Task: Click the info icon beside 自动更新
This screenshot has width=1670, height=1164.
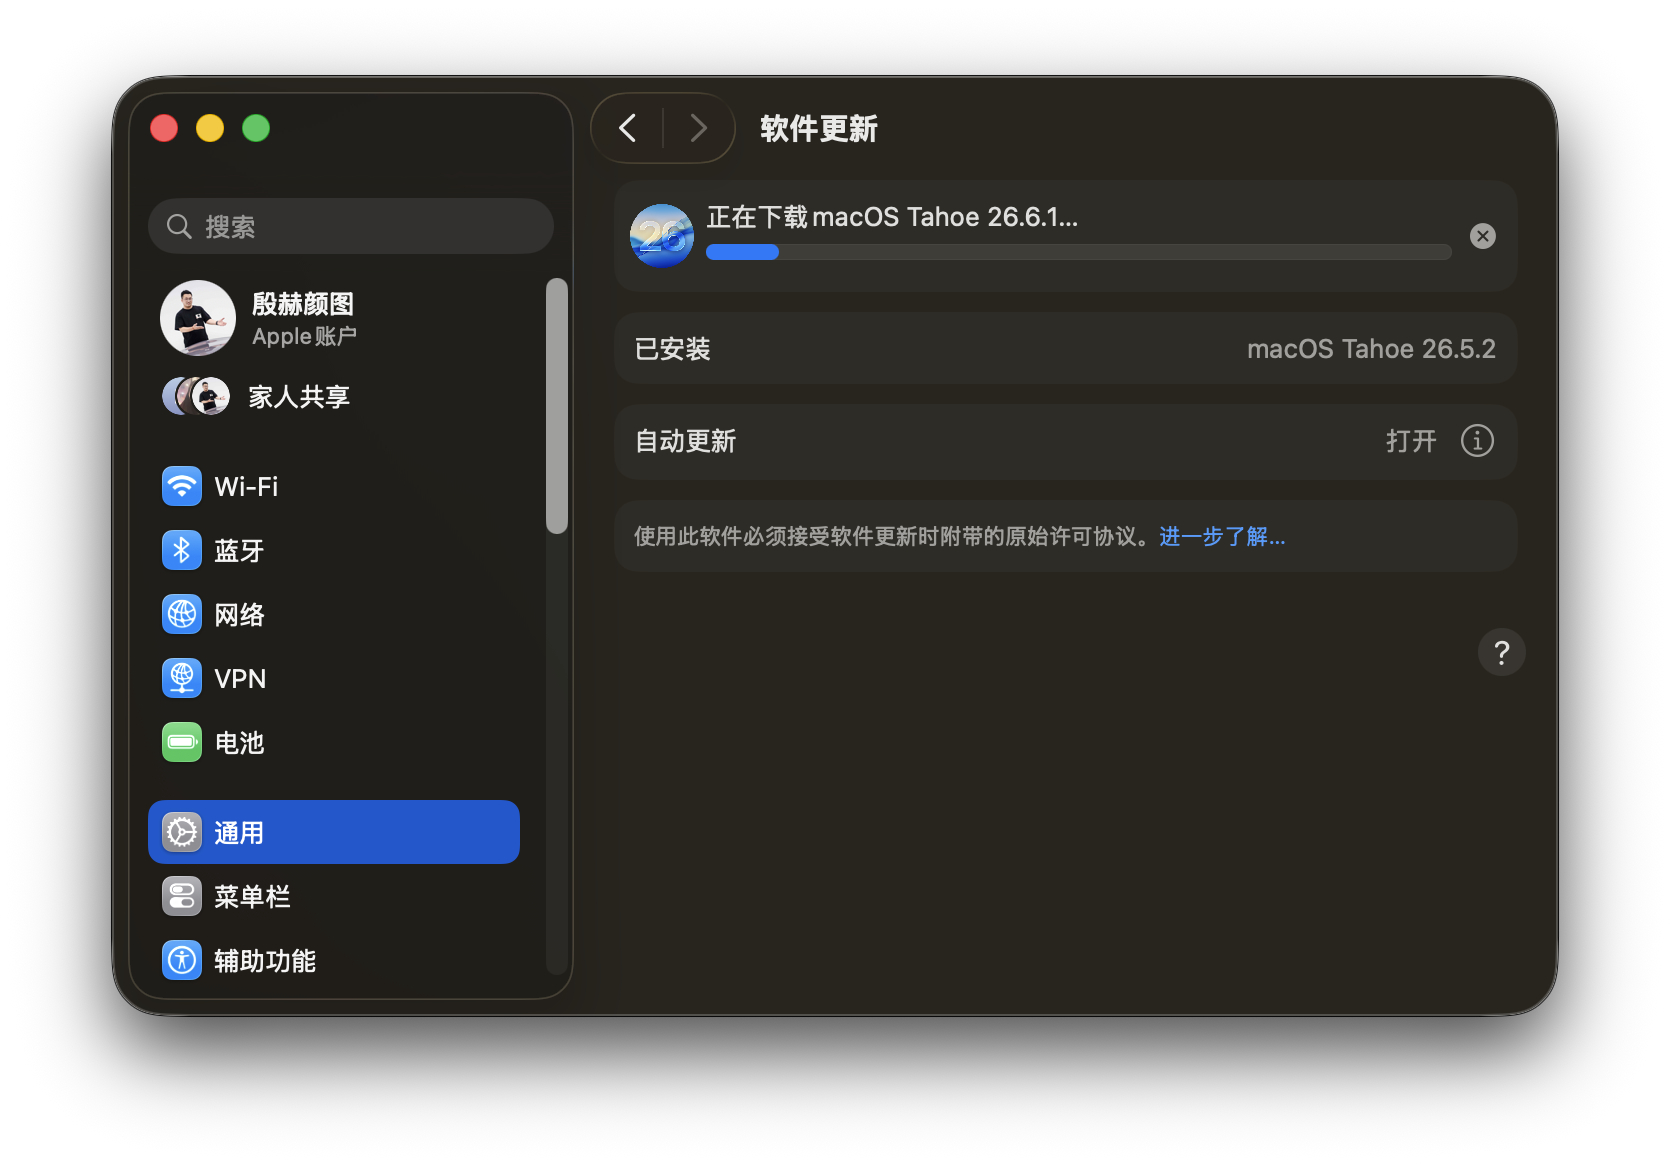Action: (x=1477, y=441)
